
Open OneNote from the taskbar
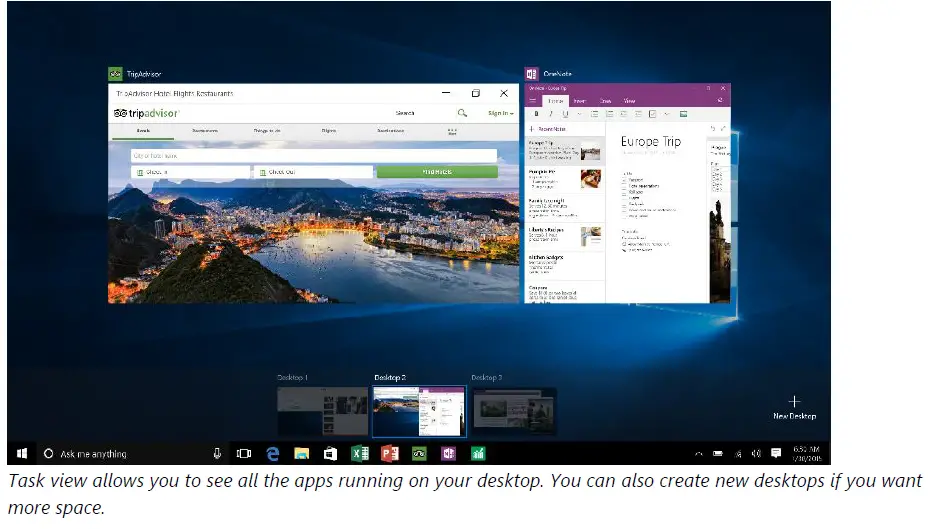point(449,454)
